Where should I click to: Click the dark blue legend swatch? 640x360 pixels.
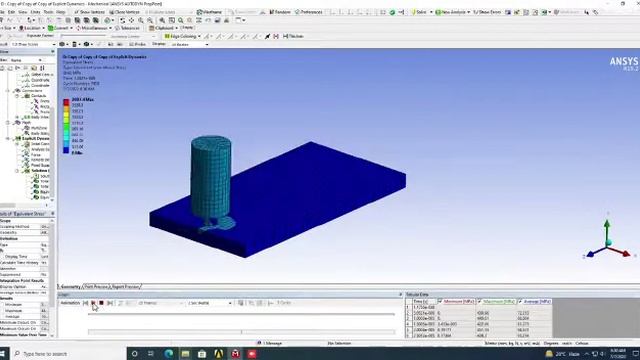point(66,150)
